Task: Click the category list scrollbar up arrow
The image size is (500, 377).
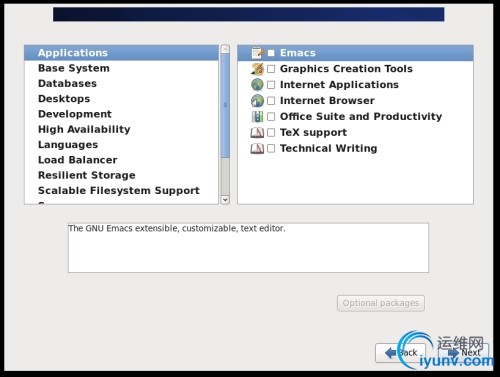Action: (225, 50)
